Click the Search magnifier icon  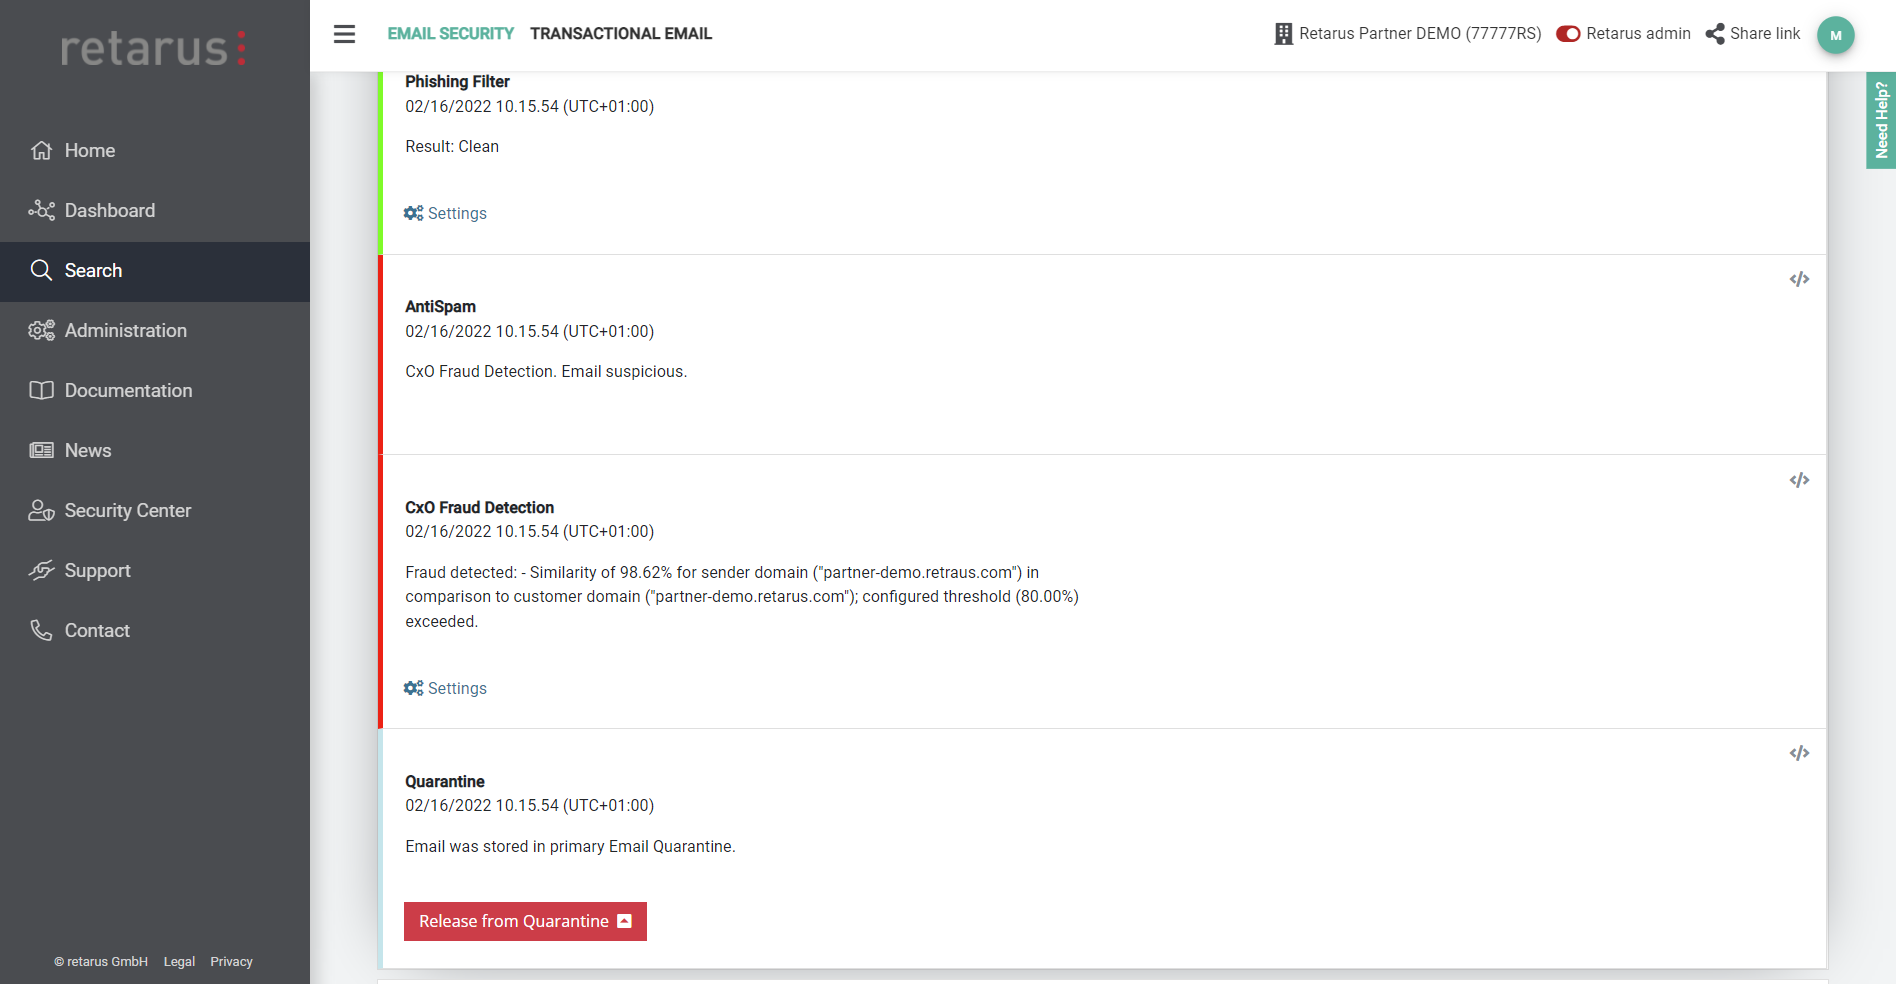[41, 270]
